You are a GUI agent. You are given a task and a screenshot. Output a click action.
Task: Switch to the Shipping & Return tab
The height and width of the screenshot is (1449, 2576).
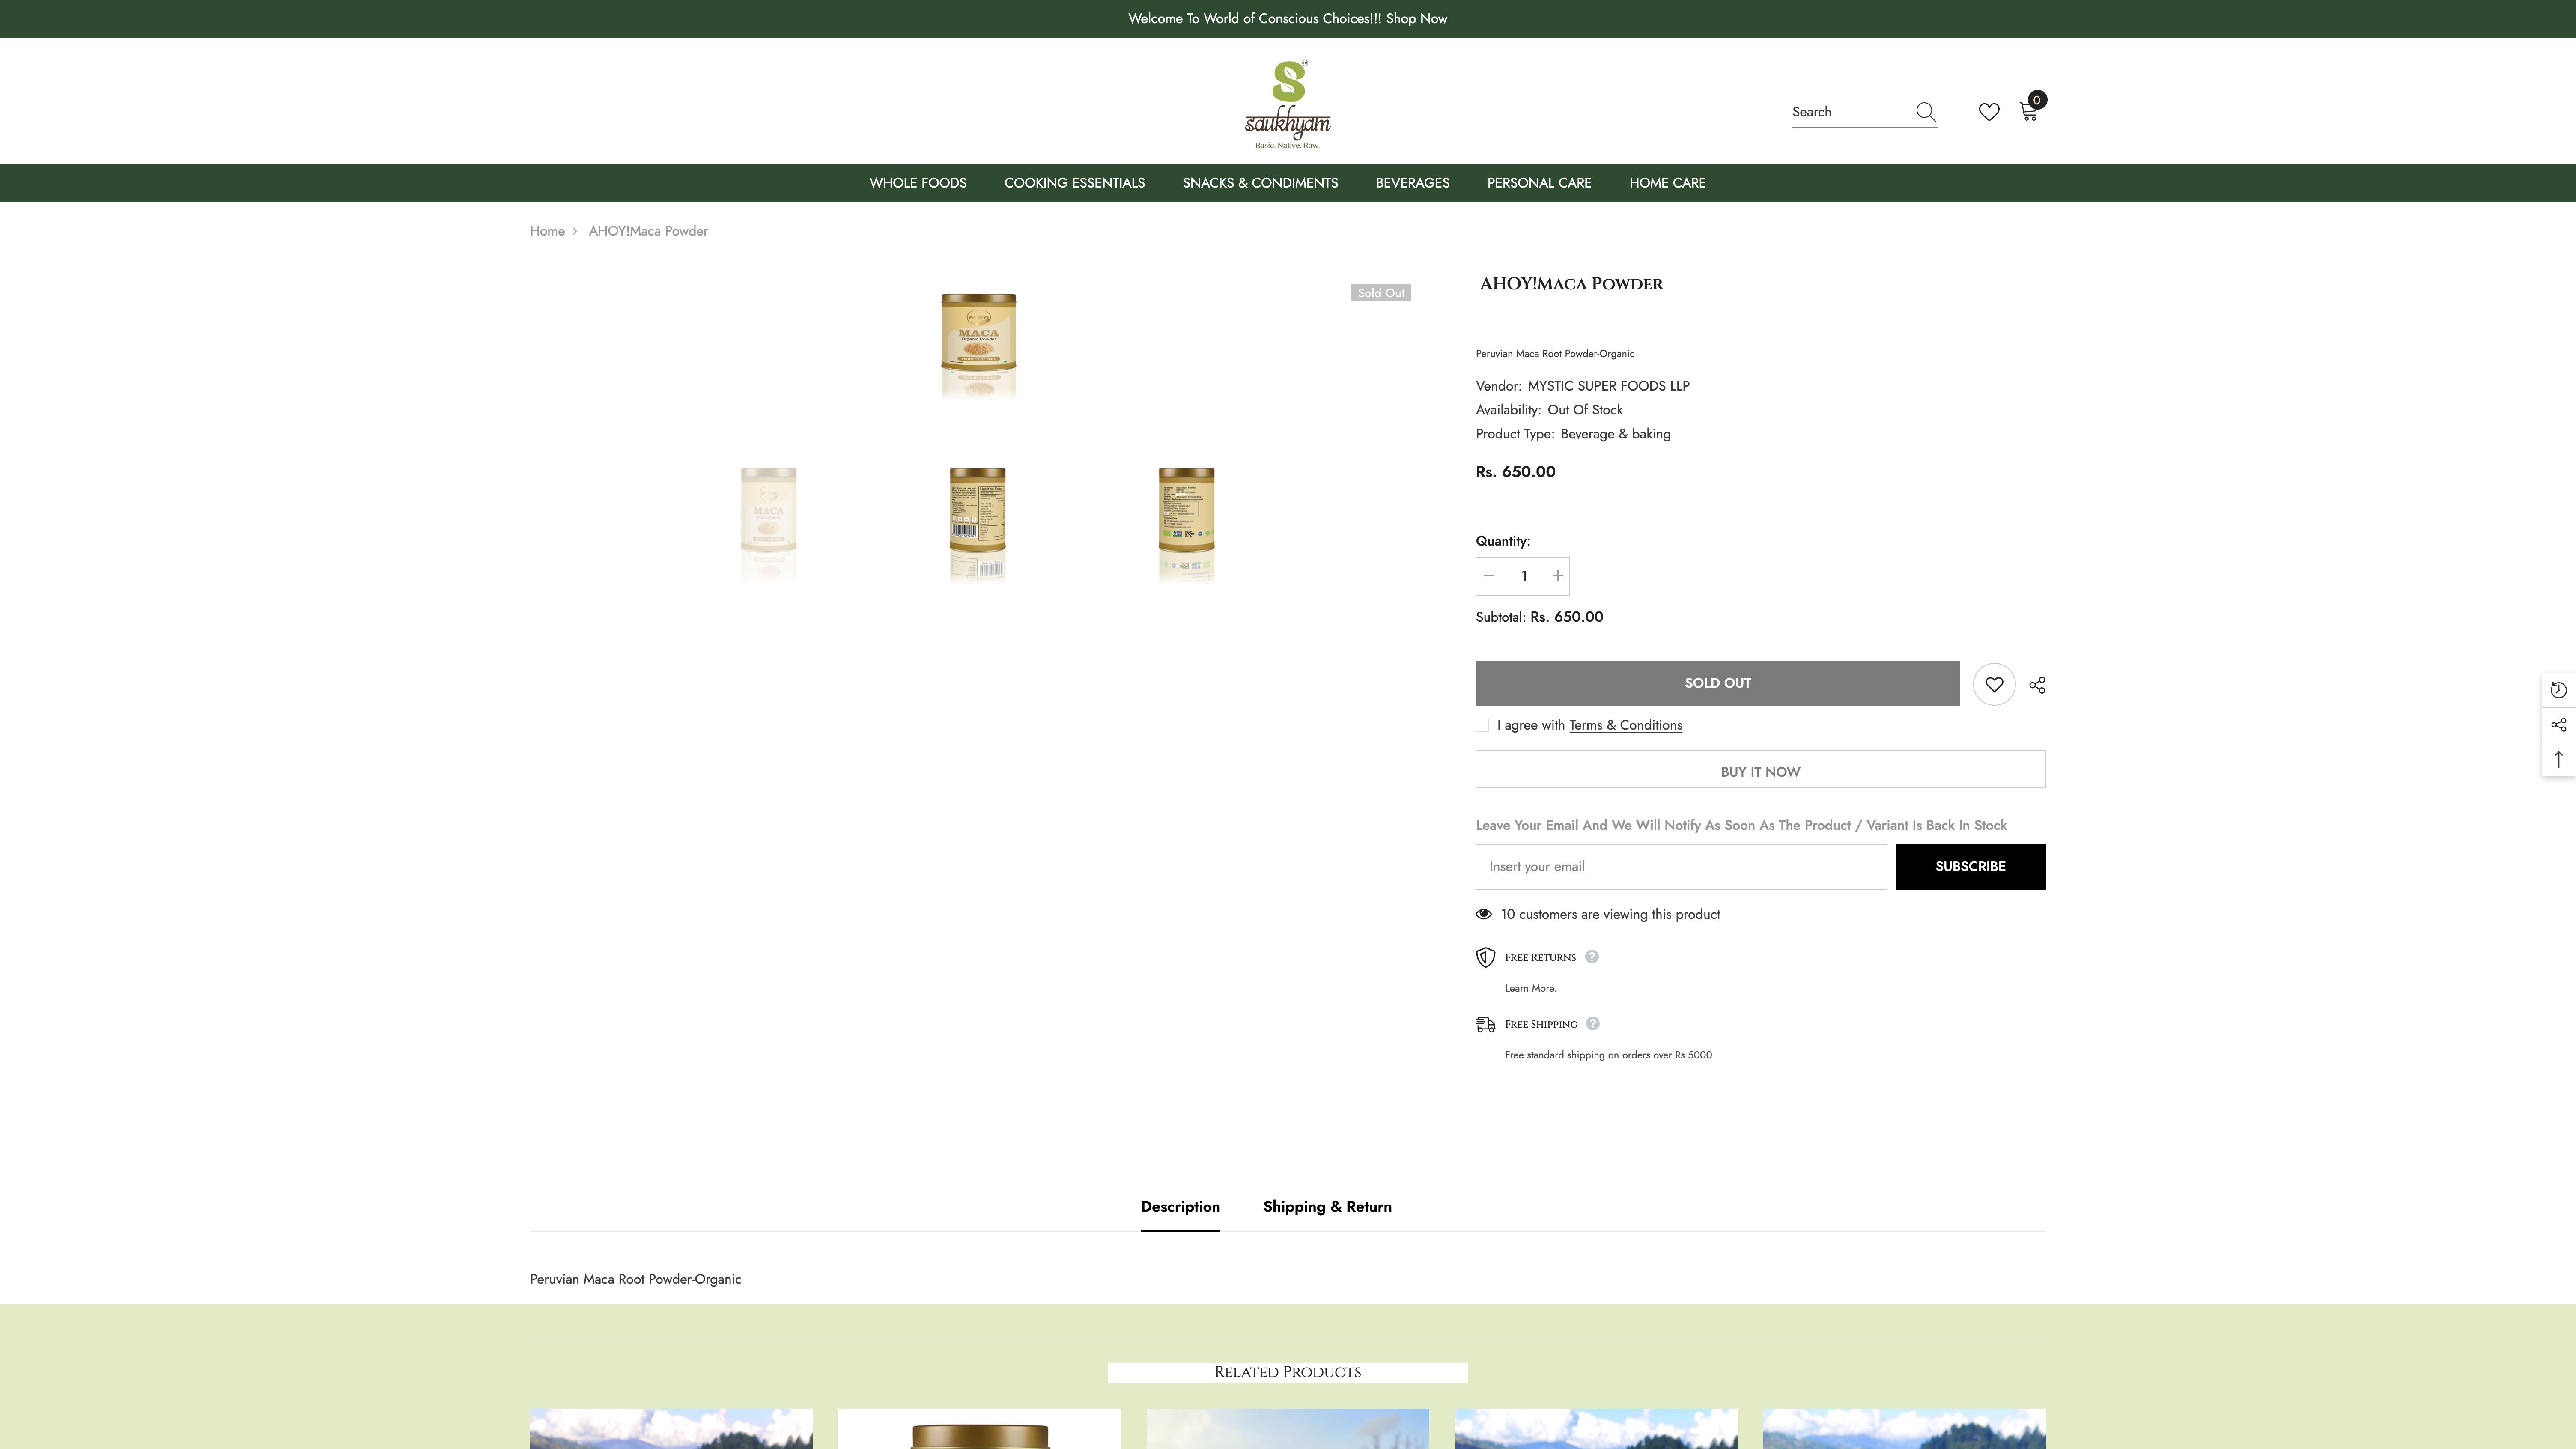tap(1327, 1207)
